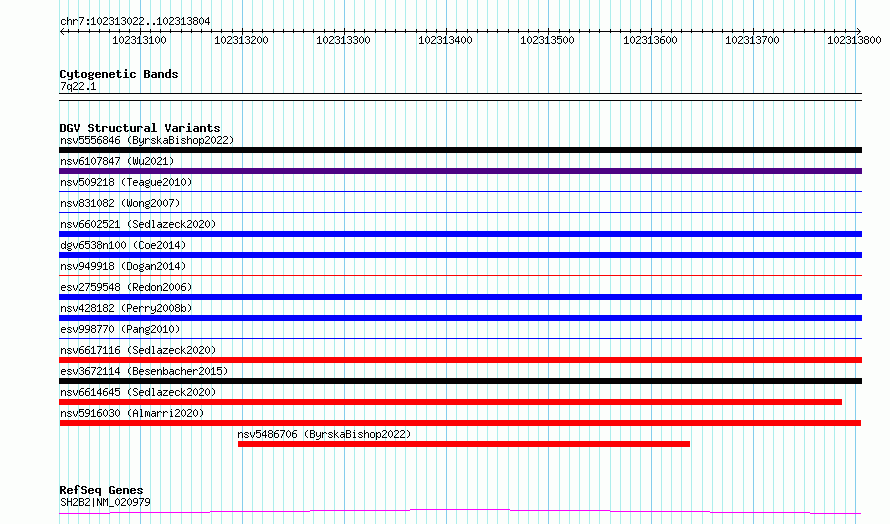
Task: Select the blue bar for dgv6538n100
Action: (x=460, y=255)
